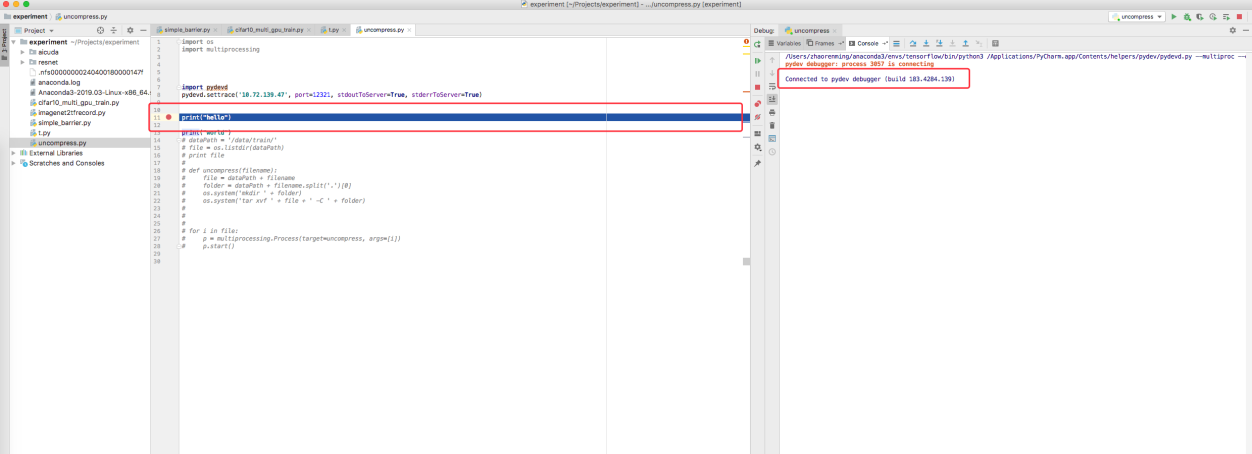This screenshot has height=454, width=1252.
Task: Toggle Mute Breakpoints in the debug sidebar
Action: point(757,117)
